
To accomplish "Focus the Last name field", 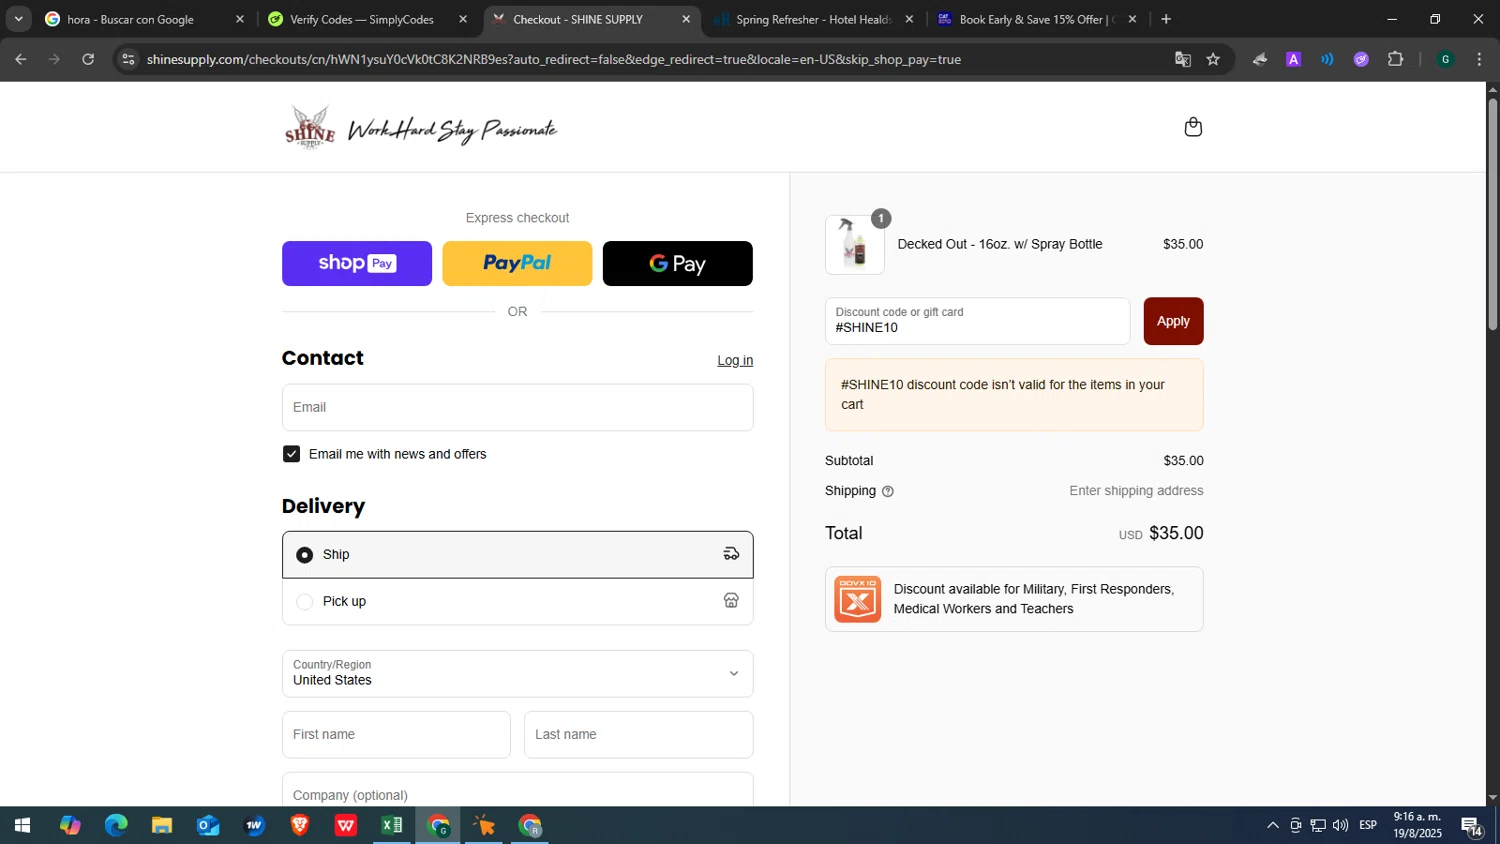I will coord(638,734).
